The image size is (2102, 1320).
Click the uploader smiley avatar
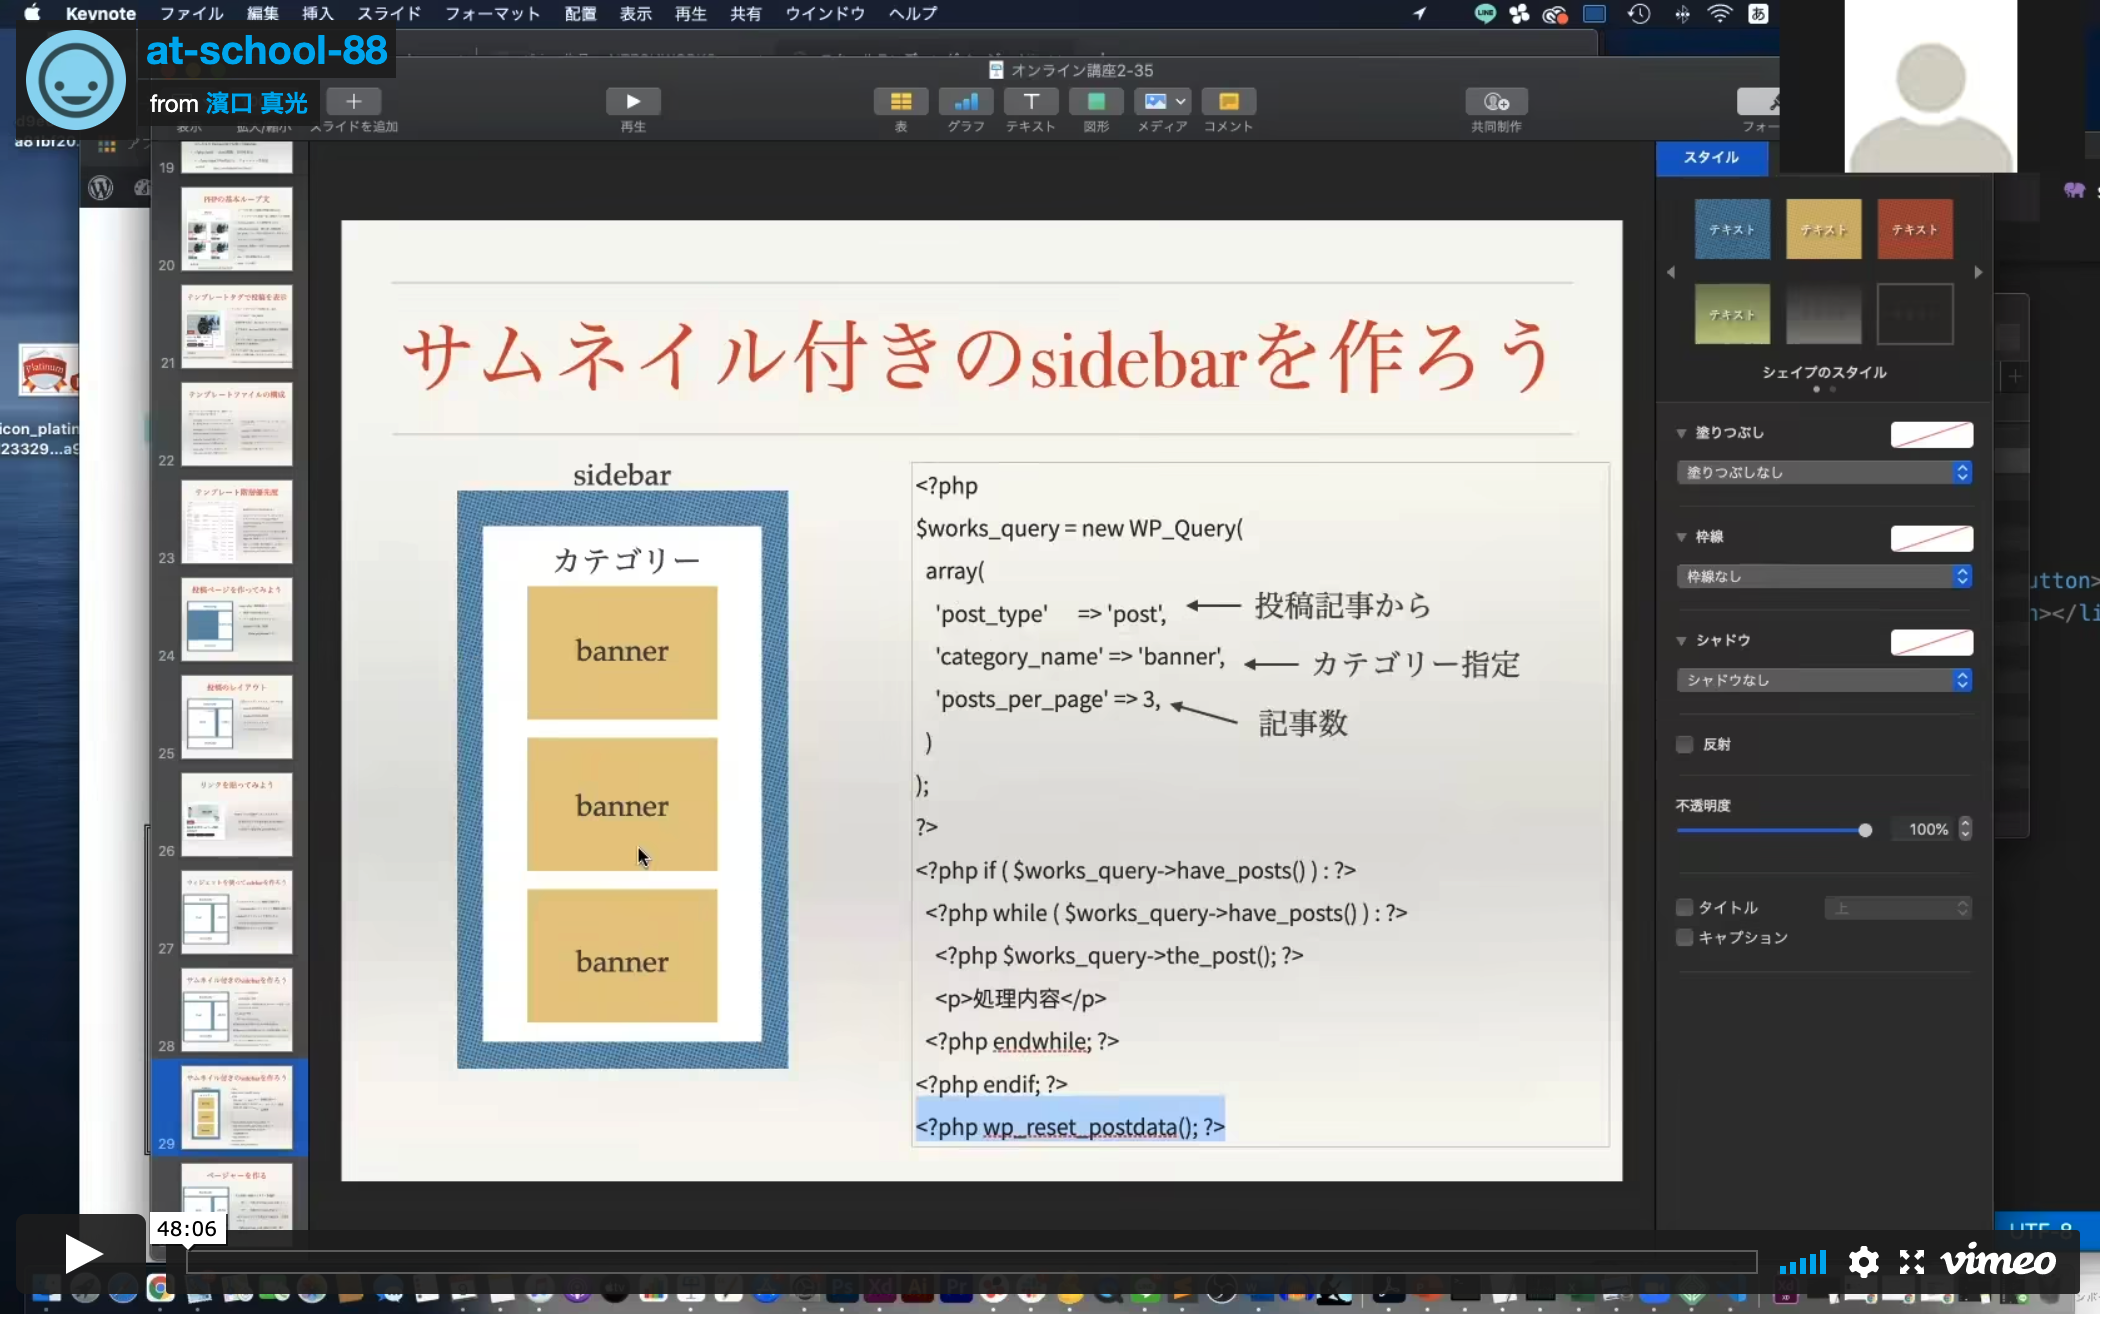(76, 80)
